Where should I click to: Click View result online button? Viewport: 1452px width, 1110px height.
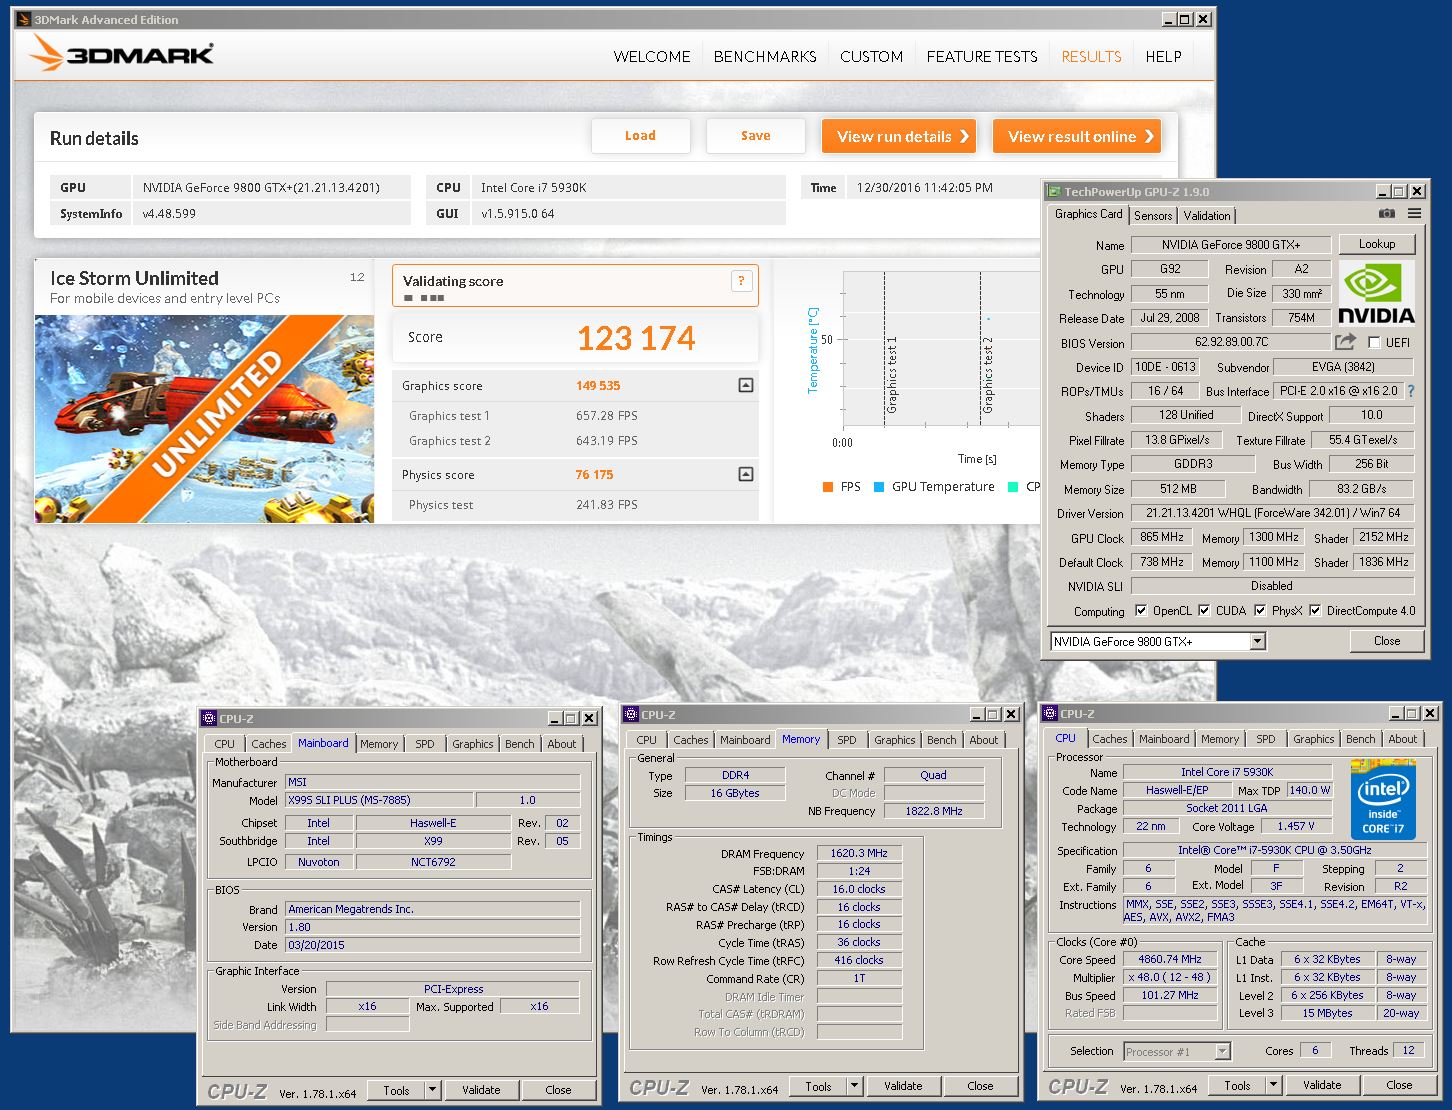tap(1077, 136)
